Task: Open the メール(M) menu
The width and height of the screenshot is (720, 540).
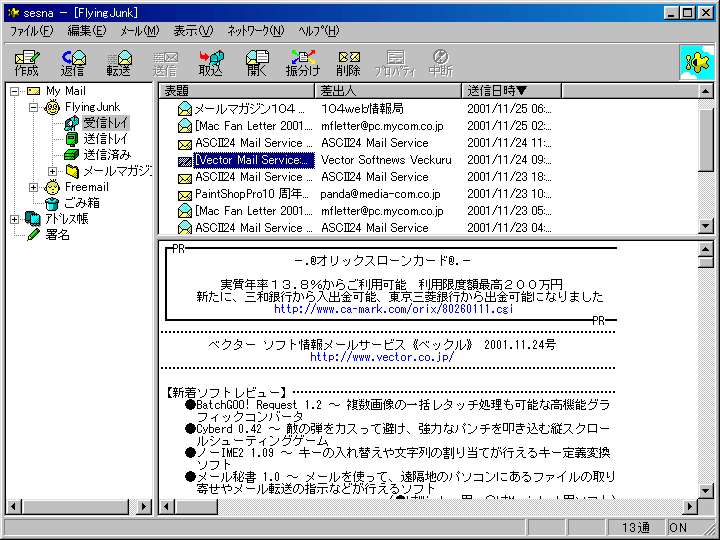Action: point(140,31)
